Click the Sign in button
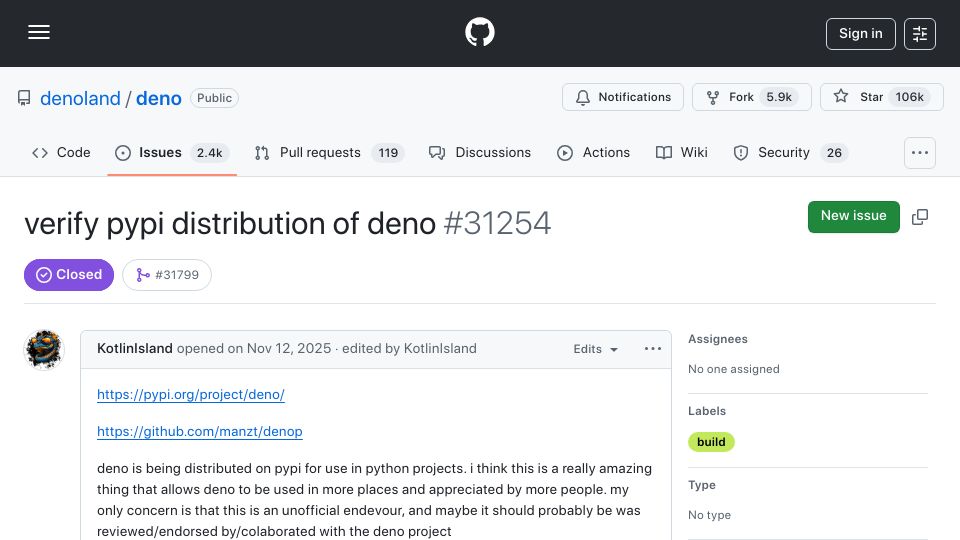The image size is (960, 540). coord(860,34)
